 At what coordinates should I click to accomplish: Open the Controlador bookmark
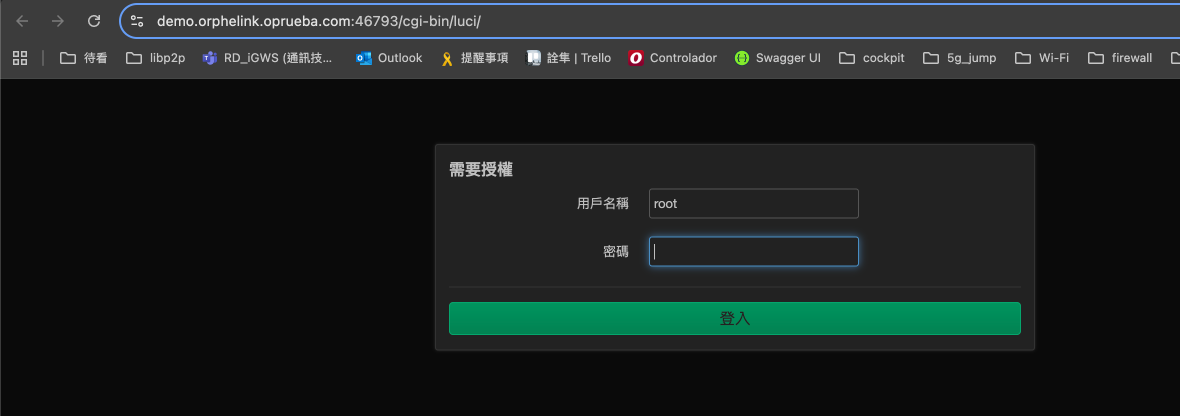672,58
